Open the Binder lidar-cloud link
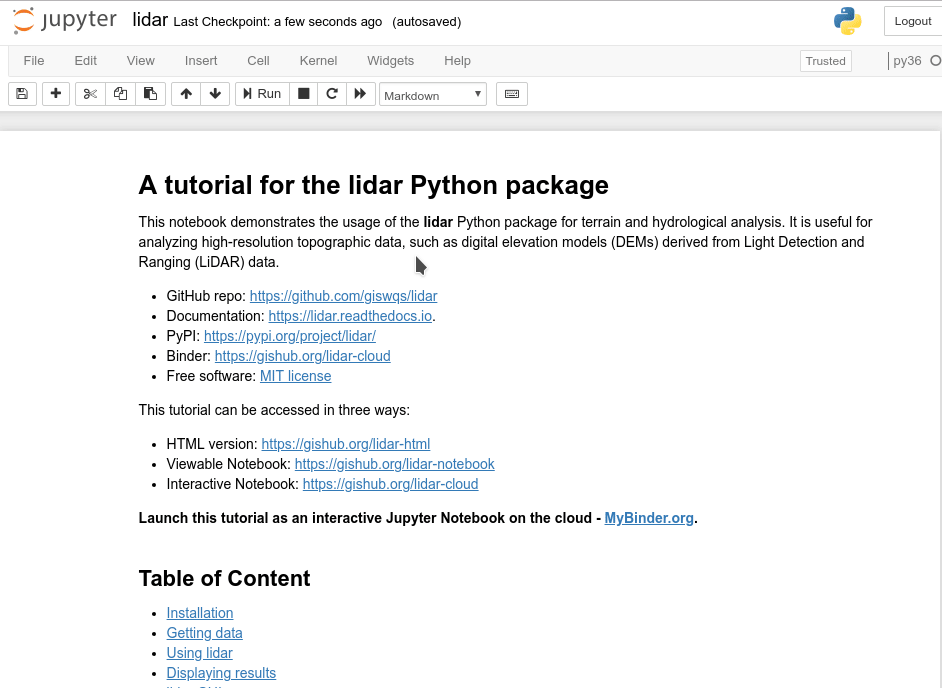Image resolution: width=942 pixels, height=688 pixels. click(x=303, y=356)
